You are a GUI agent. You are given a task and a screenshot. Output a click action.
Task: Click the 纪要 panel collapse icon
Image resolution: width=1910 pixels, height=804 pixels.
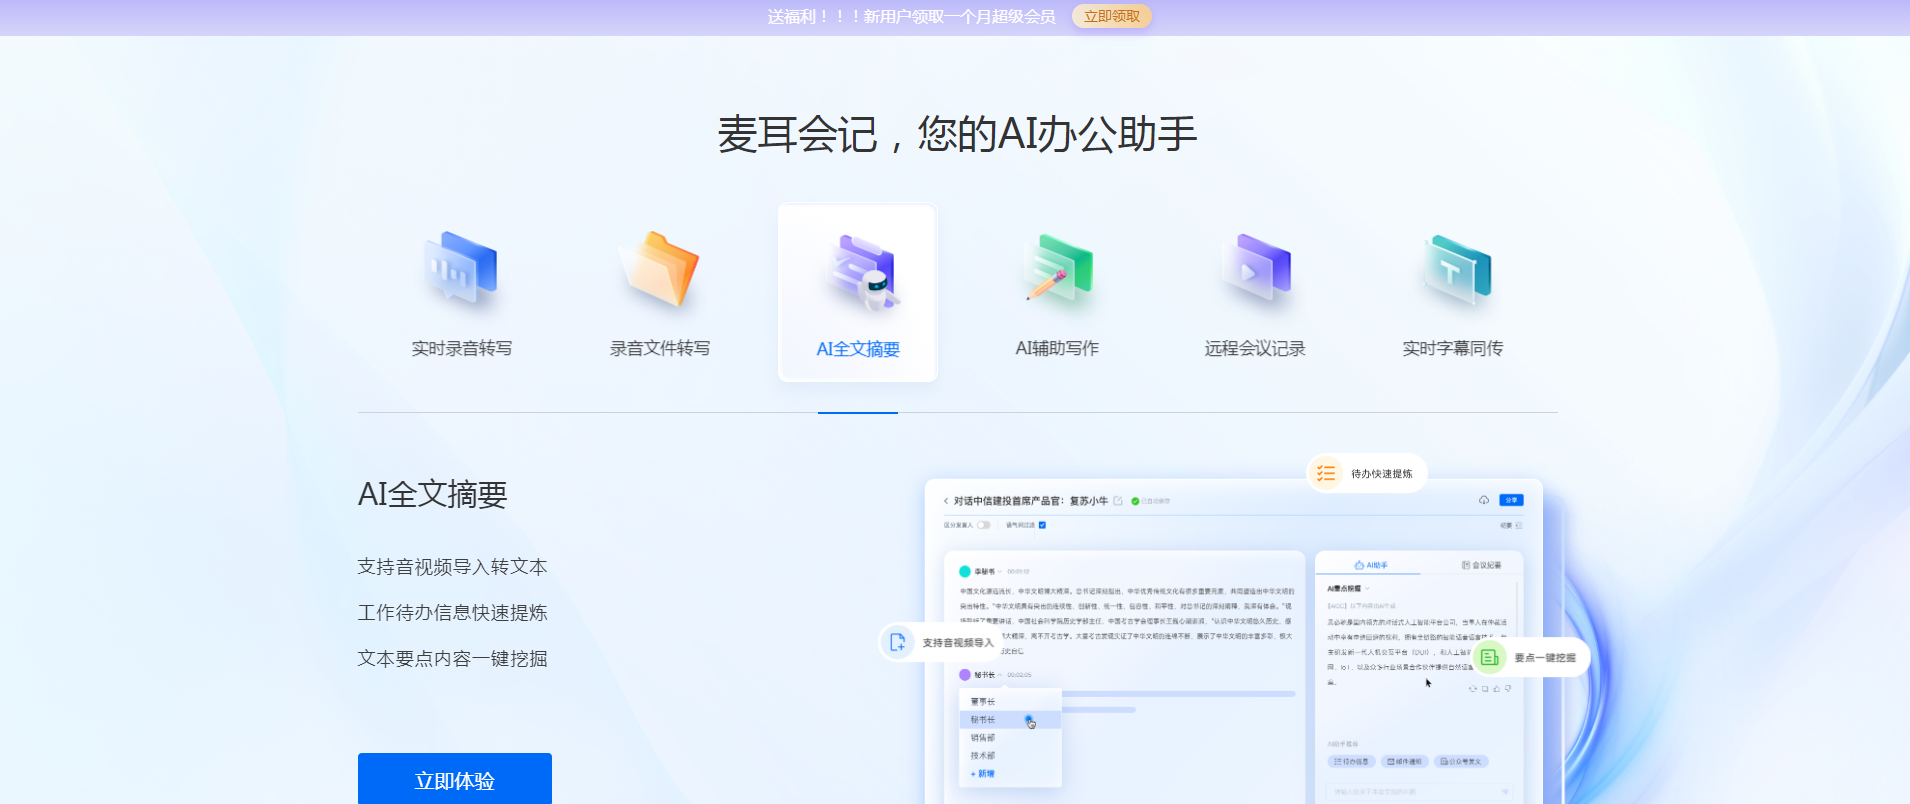[1518, 525]
